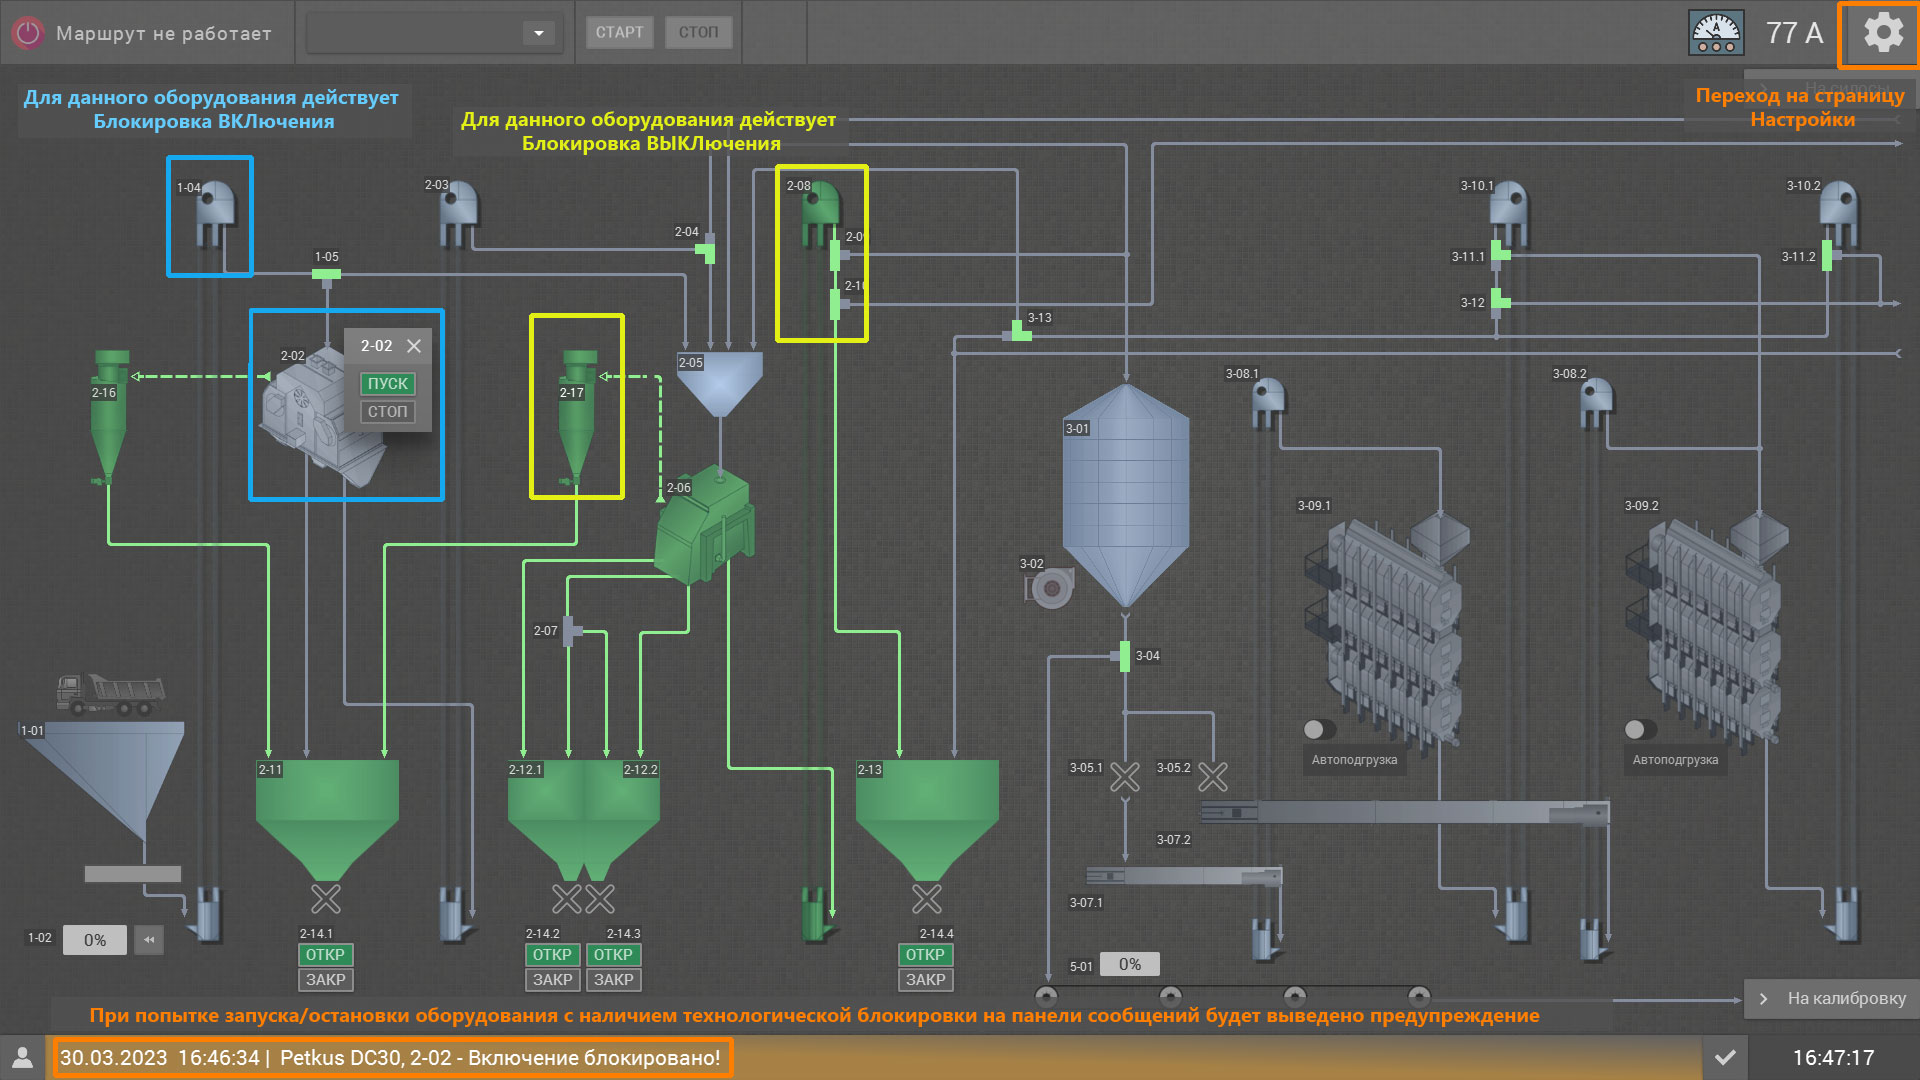The height and width of the screenshot is (1080, 1920).
Task: Toggle Автоподгрузка for unit 3-09.2
Action: [1640, 729]
